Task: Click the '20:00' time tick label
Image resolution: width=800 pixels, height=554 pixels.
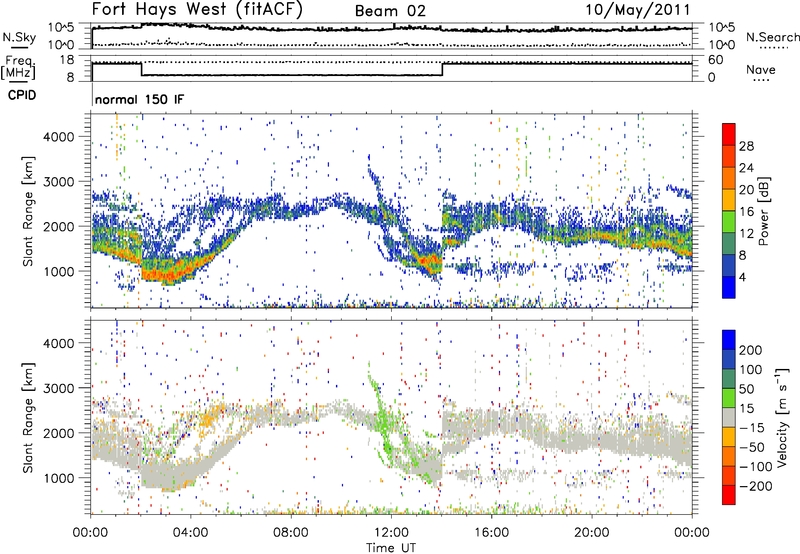Action: (591, 533)
